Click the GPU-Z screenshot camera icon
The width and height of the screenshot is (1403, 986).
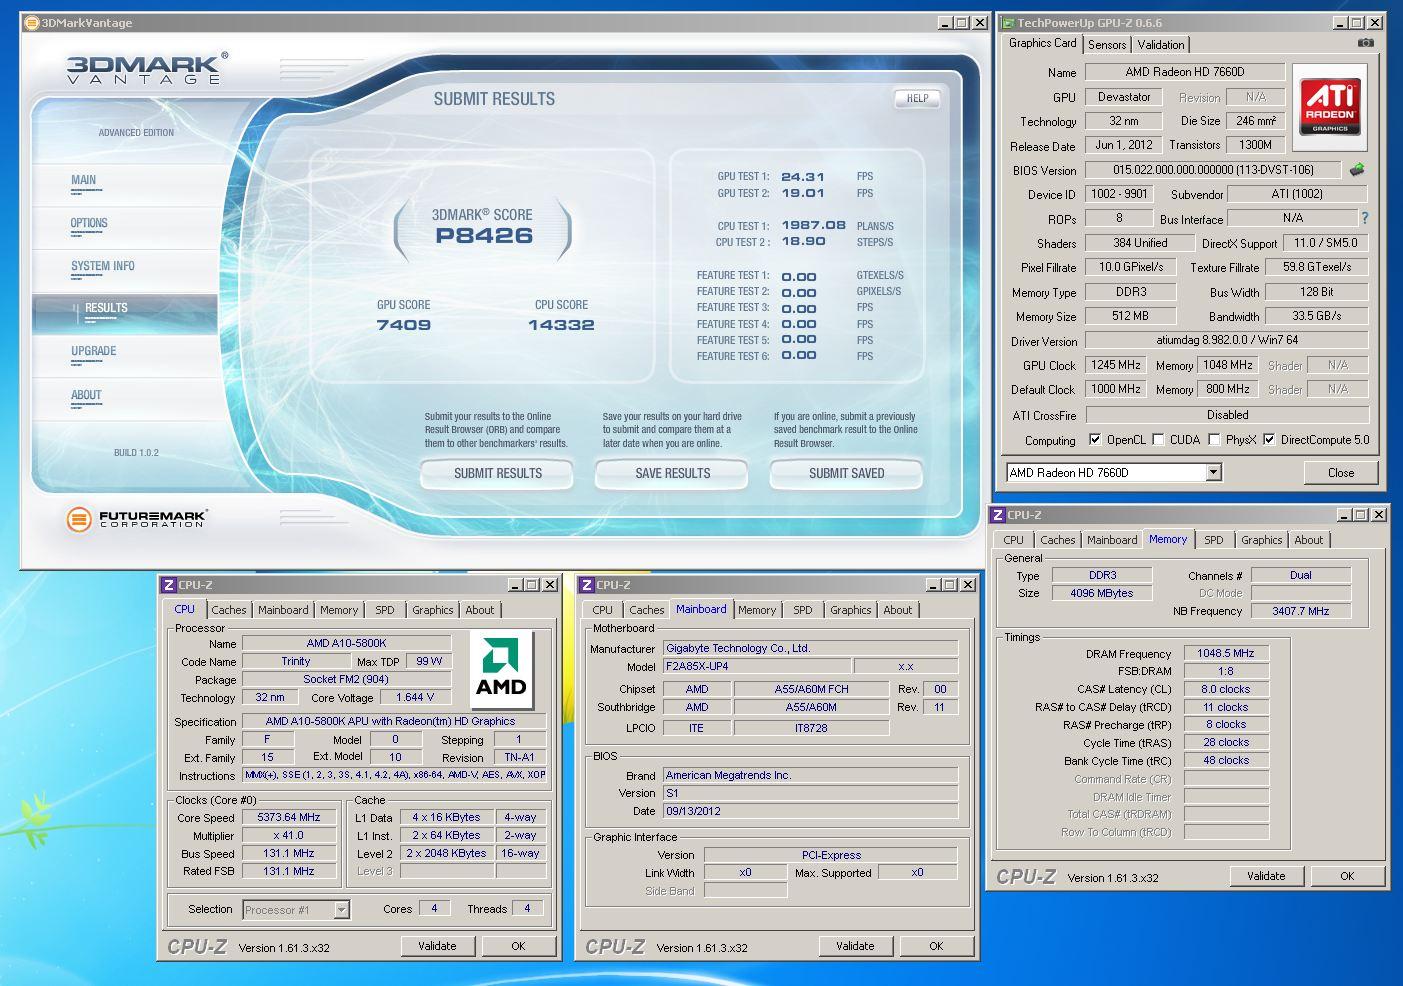pyautogui.click(x=1365, y=43)
